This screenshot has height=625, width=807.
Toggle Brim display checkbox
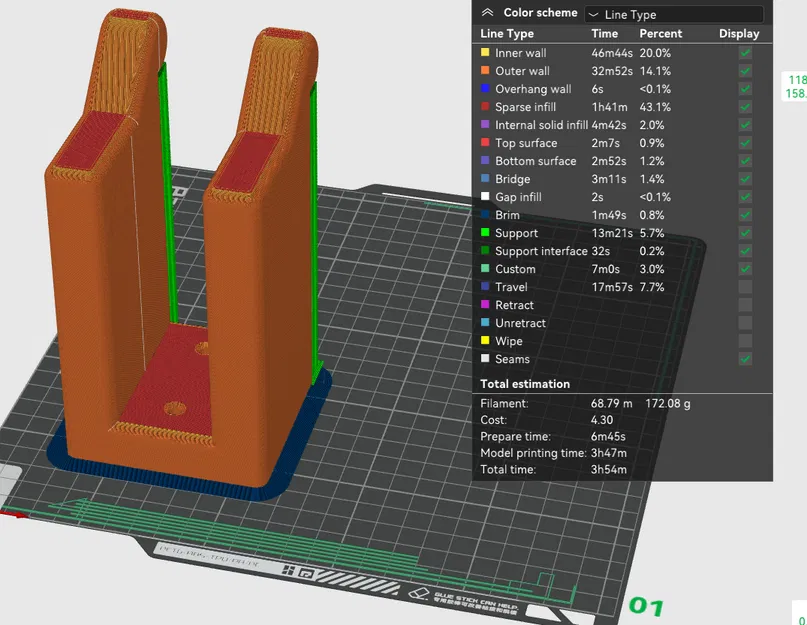745,215
